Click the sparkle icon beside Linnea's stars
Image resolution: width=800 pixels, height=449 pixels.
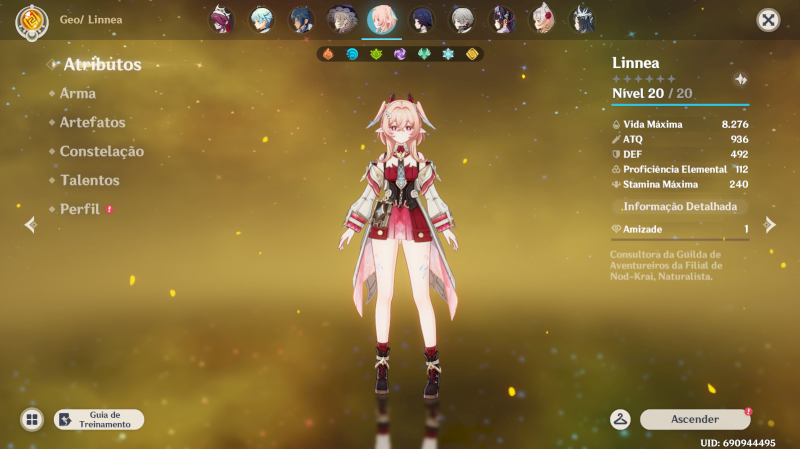coord(741,79)
